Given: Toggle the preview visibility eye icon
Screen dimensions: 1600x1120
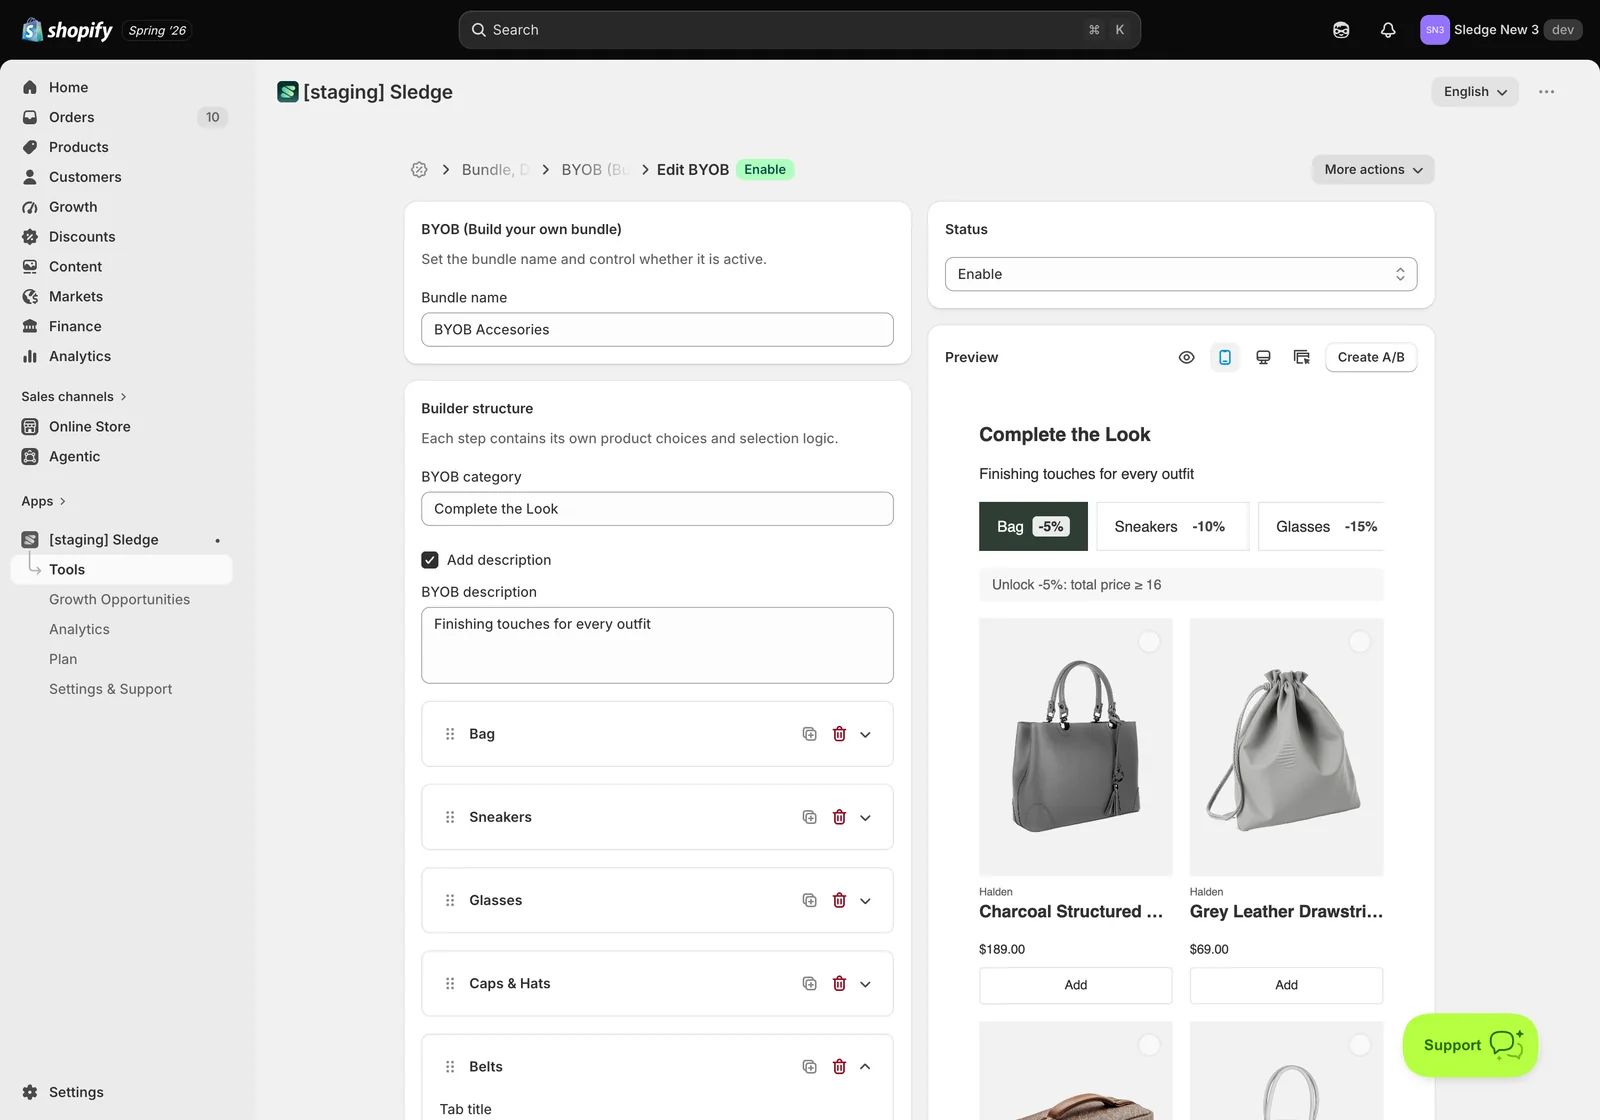Looking at the screenshot, I should click(x=1187, y=357).
